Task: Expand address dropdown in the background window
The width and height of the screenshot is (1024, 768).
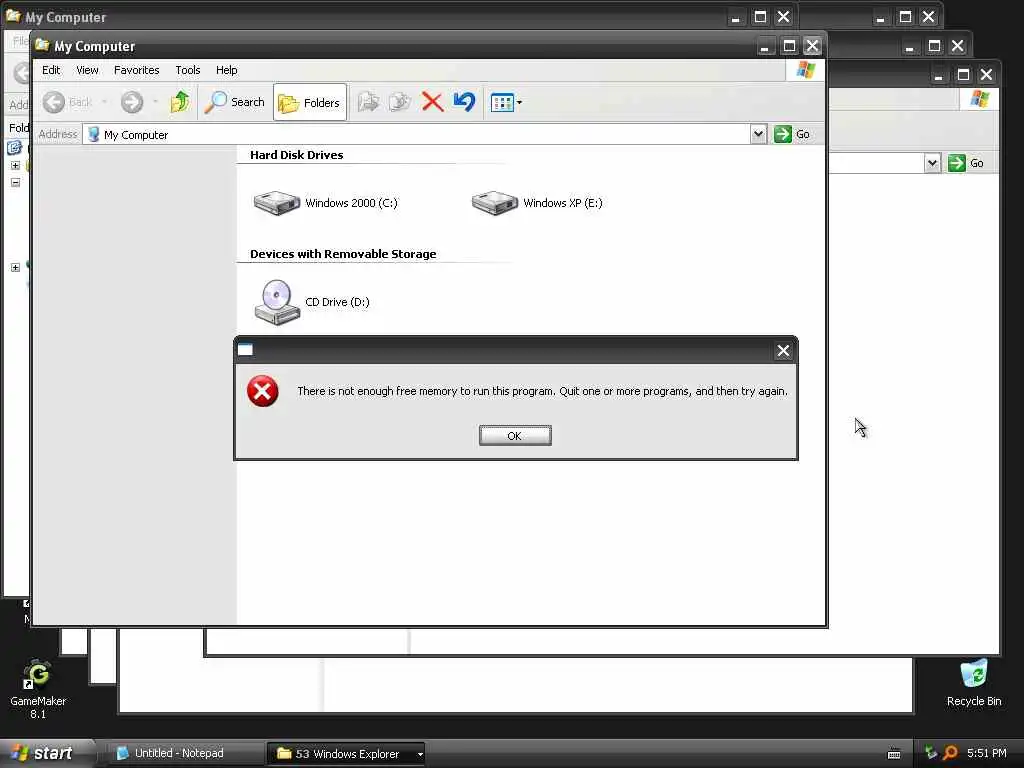Action: pyautogui.click(x=933, y=163)
